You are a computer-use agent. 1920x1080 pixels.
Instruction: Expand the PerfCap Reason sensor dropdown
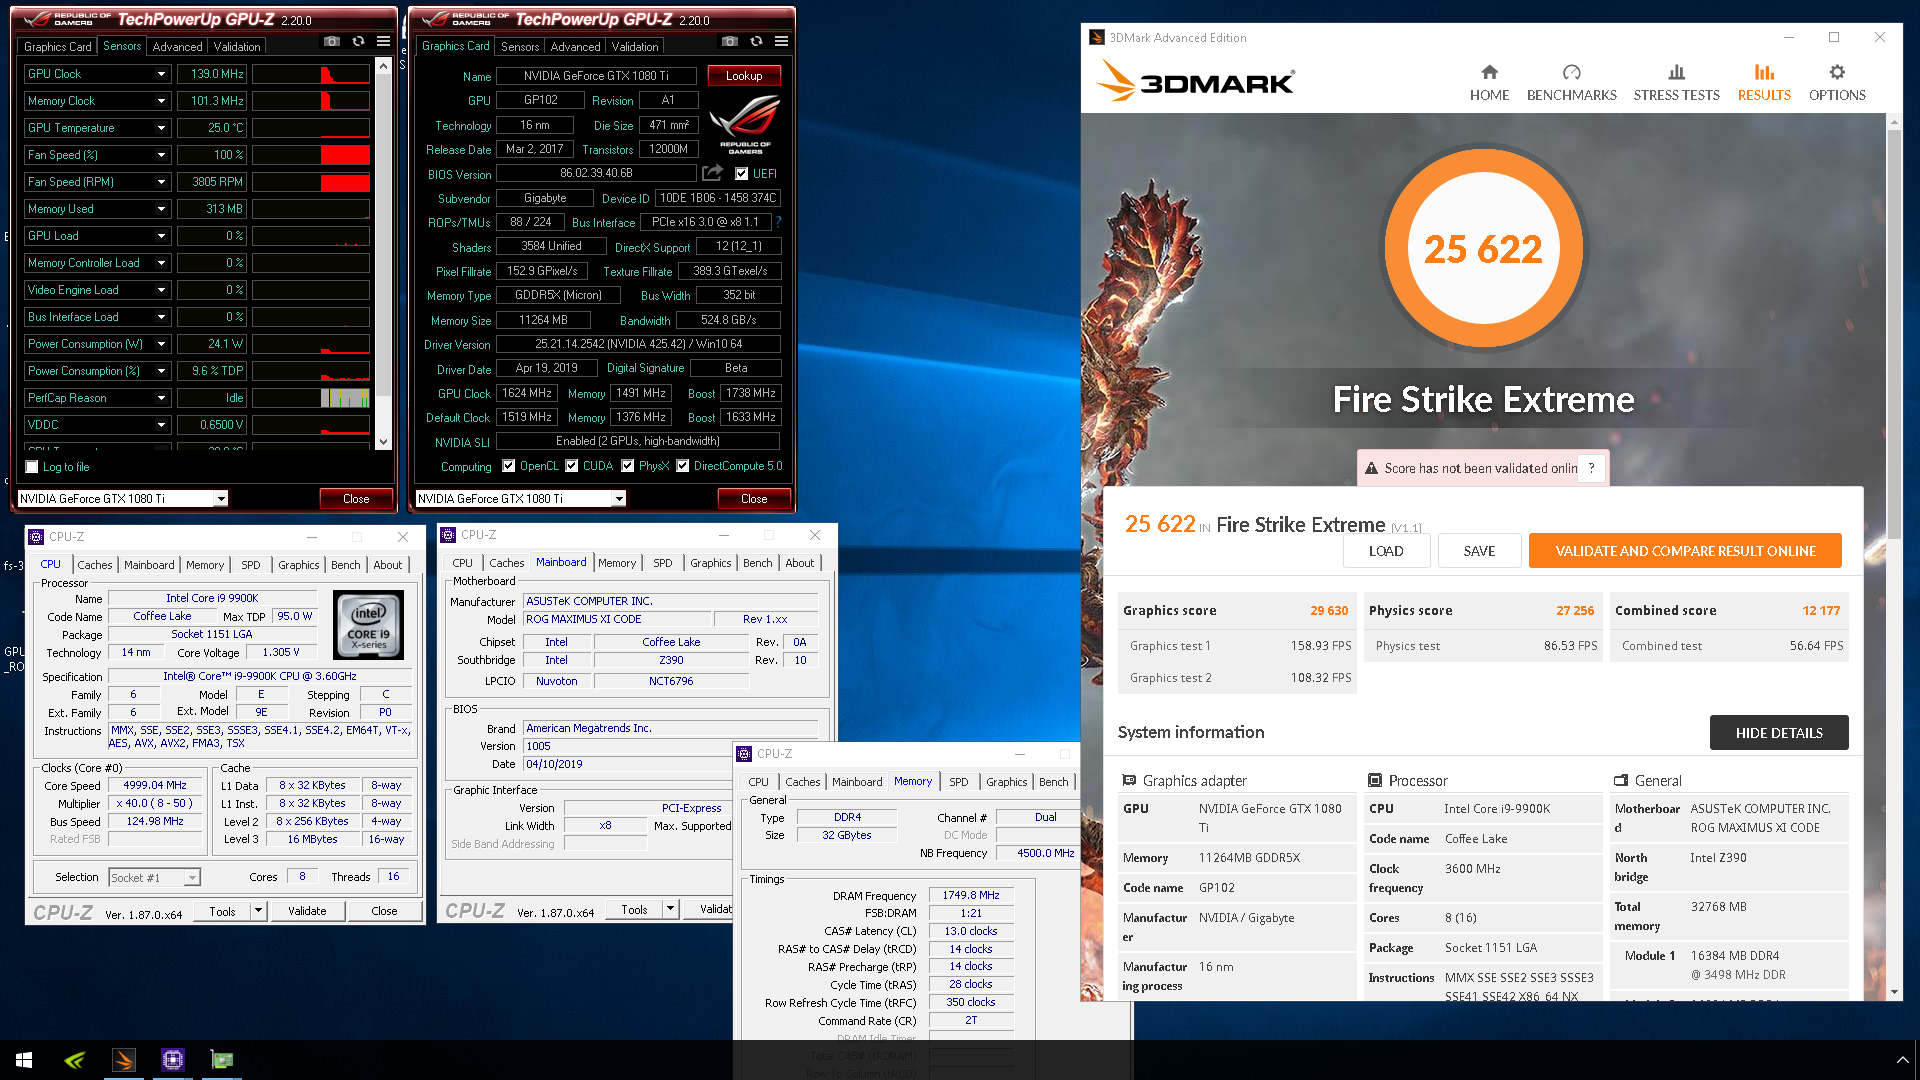[x=161, y=398]
